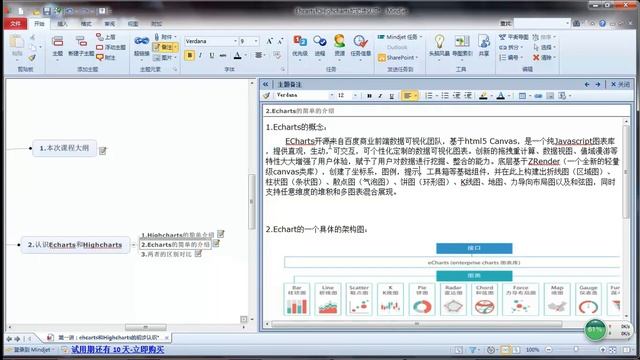Screen dimensions: 640x360
Task: Toggle Italic in the notes panel toolbar
Action: 380,96
